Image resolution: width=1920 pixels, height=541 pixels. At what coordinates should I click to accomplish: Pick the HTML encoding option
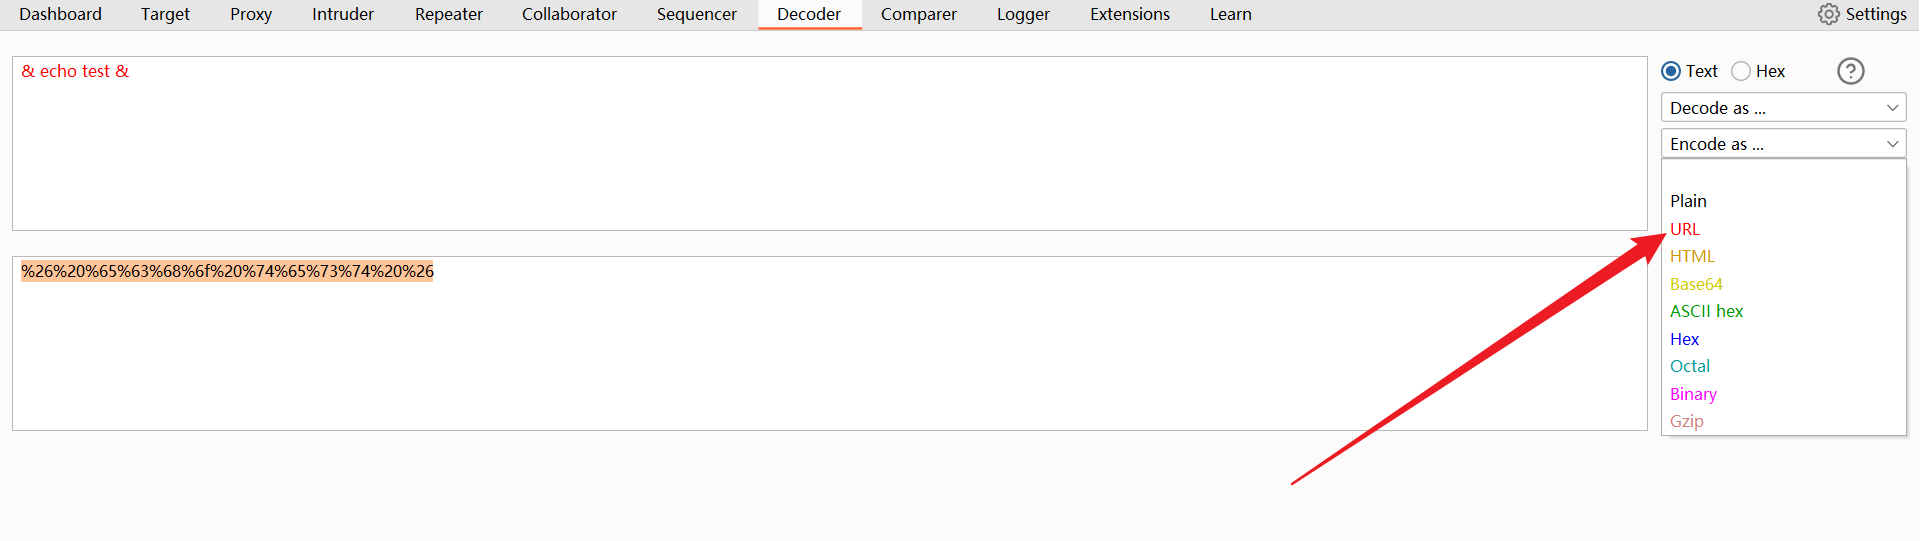point(1692,256)
